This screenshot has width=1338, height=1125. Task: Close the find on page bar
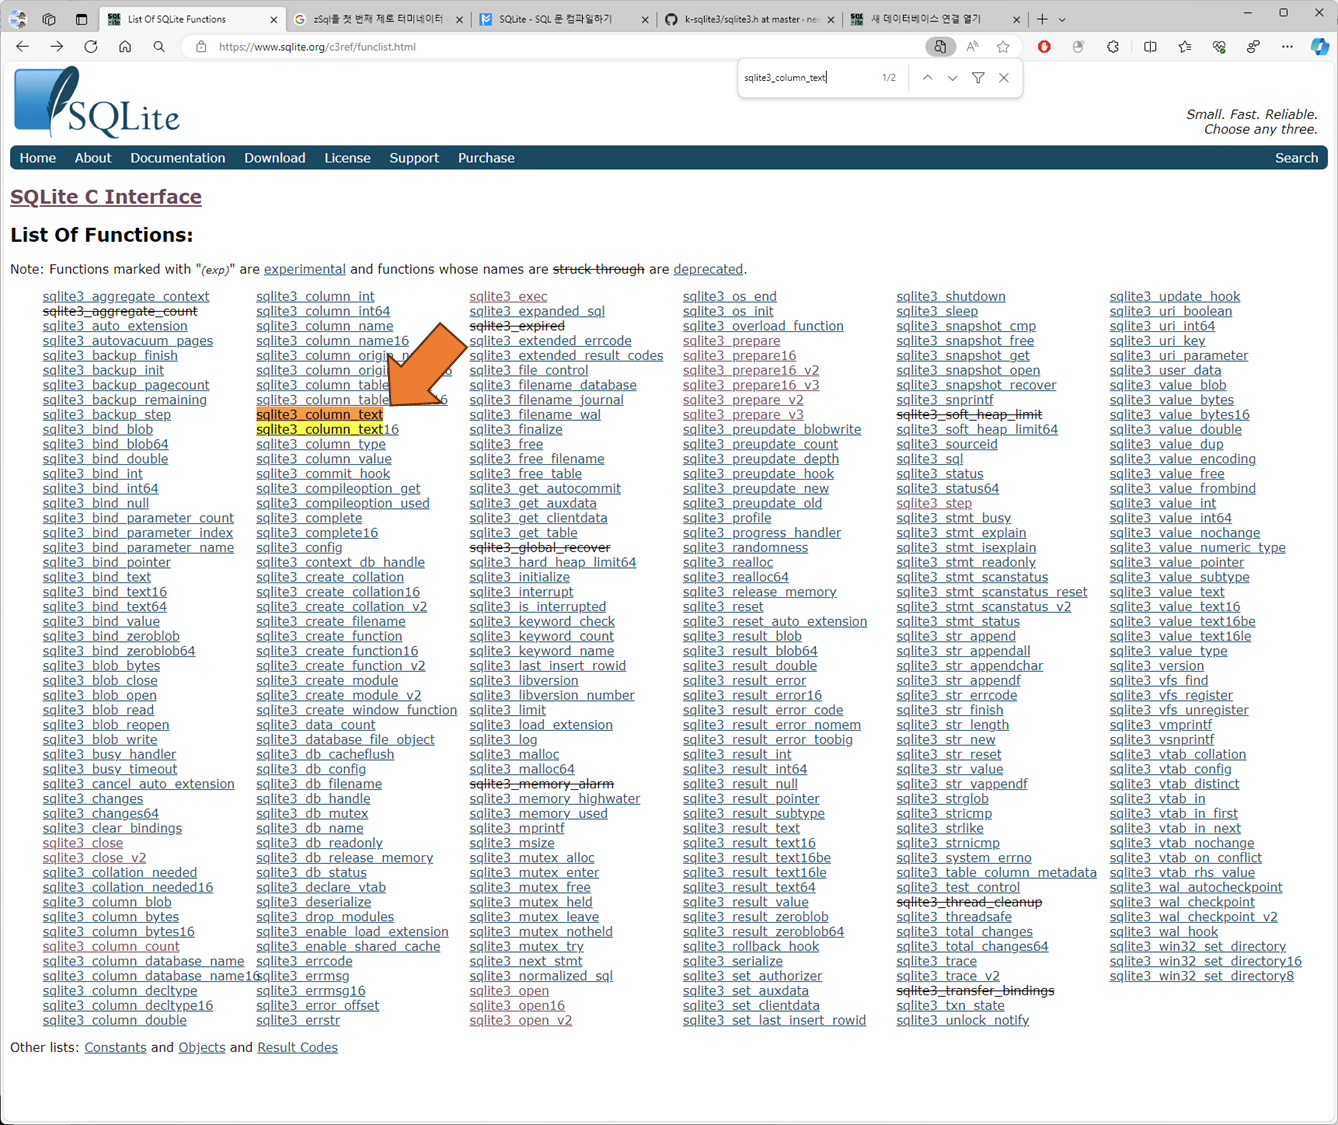(x=1004, y=78)
